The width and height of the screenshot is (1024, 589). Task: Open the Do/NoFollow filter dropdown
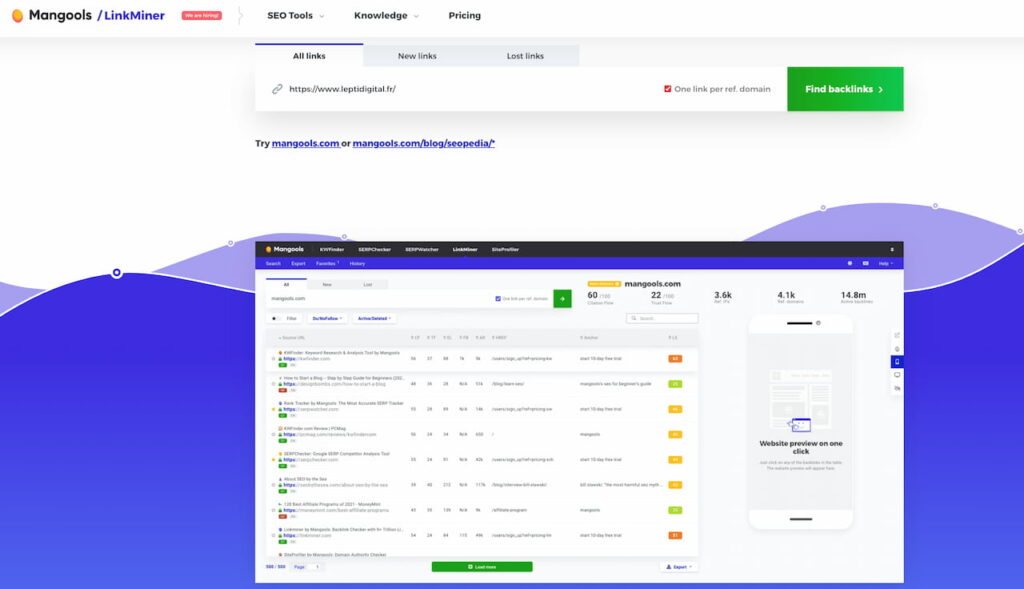point(328,319)
